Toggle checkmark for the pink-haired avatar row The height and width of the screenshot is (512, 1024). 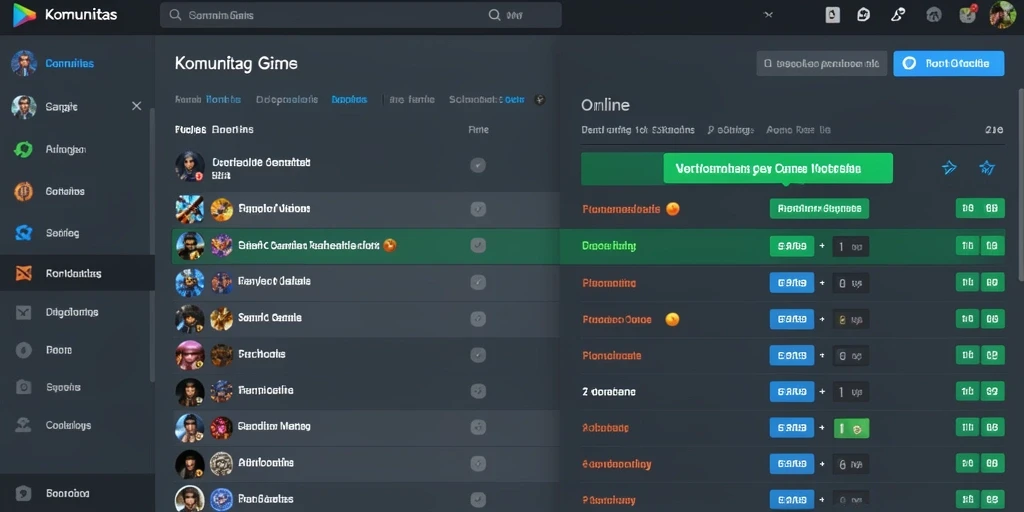click(478, 355)
